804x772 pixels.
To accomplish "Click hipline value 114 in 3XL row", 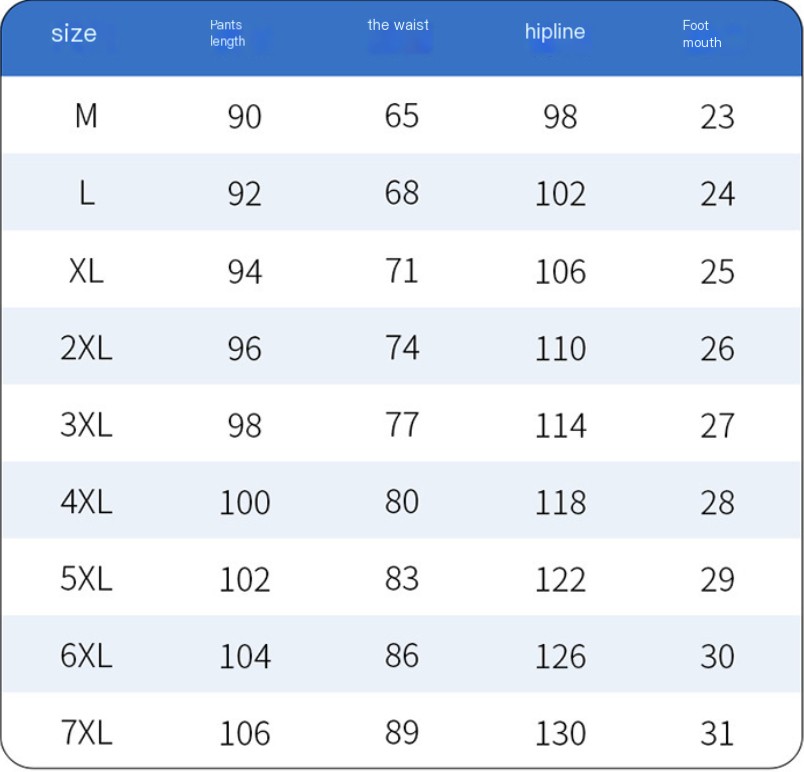I will click(560, 426).
